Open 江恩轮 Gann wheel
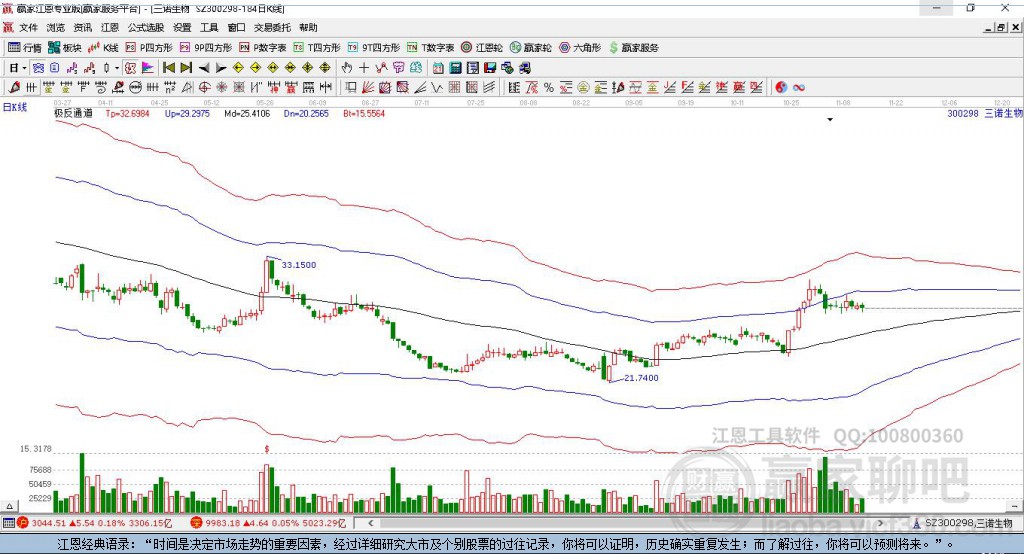The image size is (1024, 554). (x=482, y=48)
